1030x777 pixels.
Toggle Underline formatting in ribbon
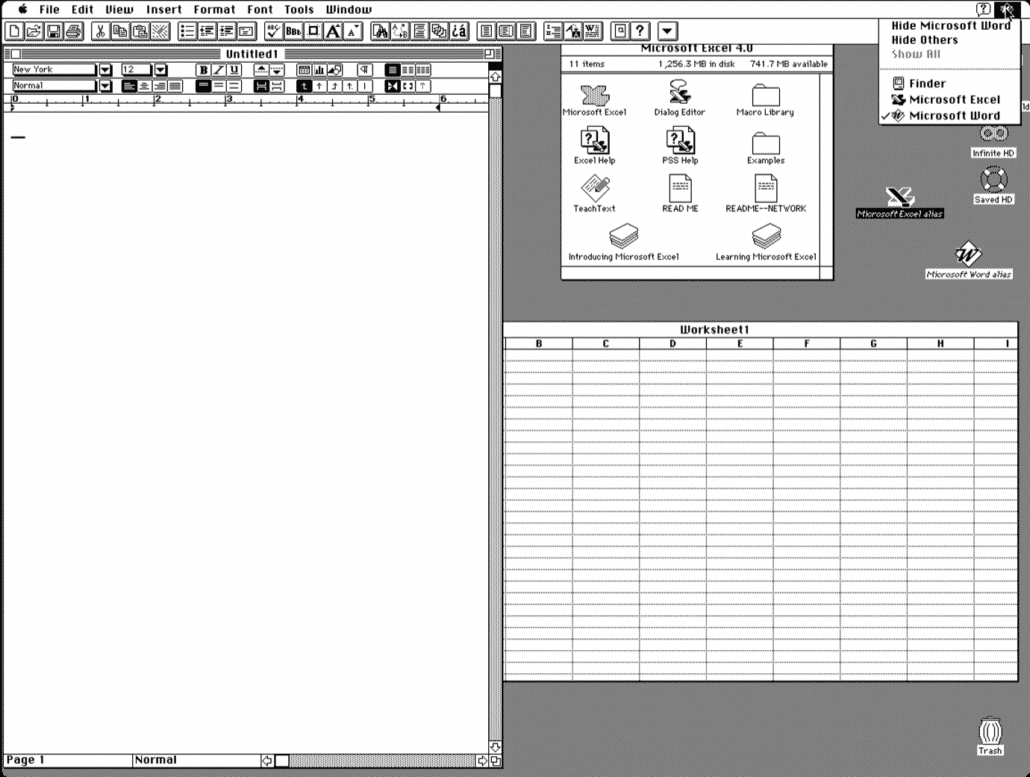(x=234, y=70)
